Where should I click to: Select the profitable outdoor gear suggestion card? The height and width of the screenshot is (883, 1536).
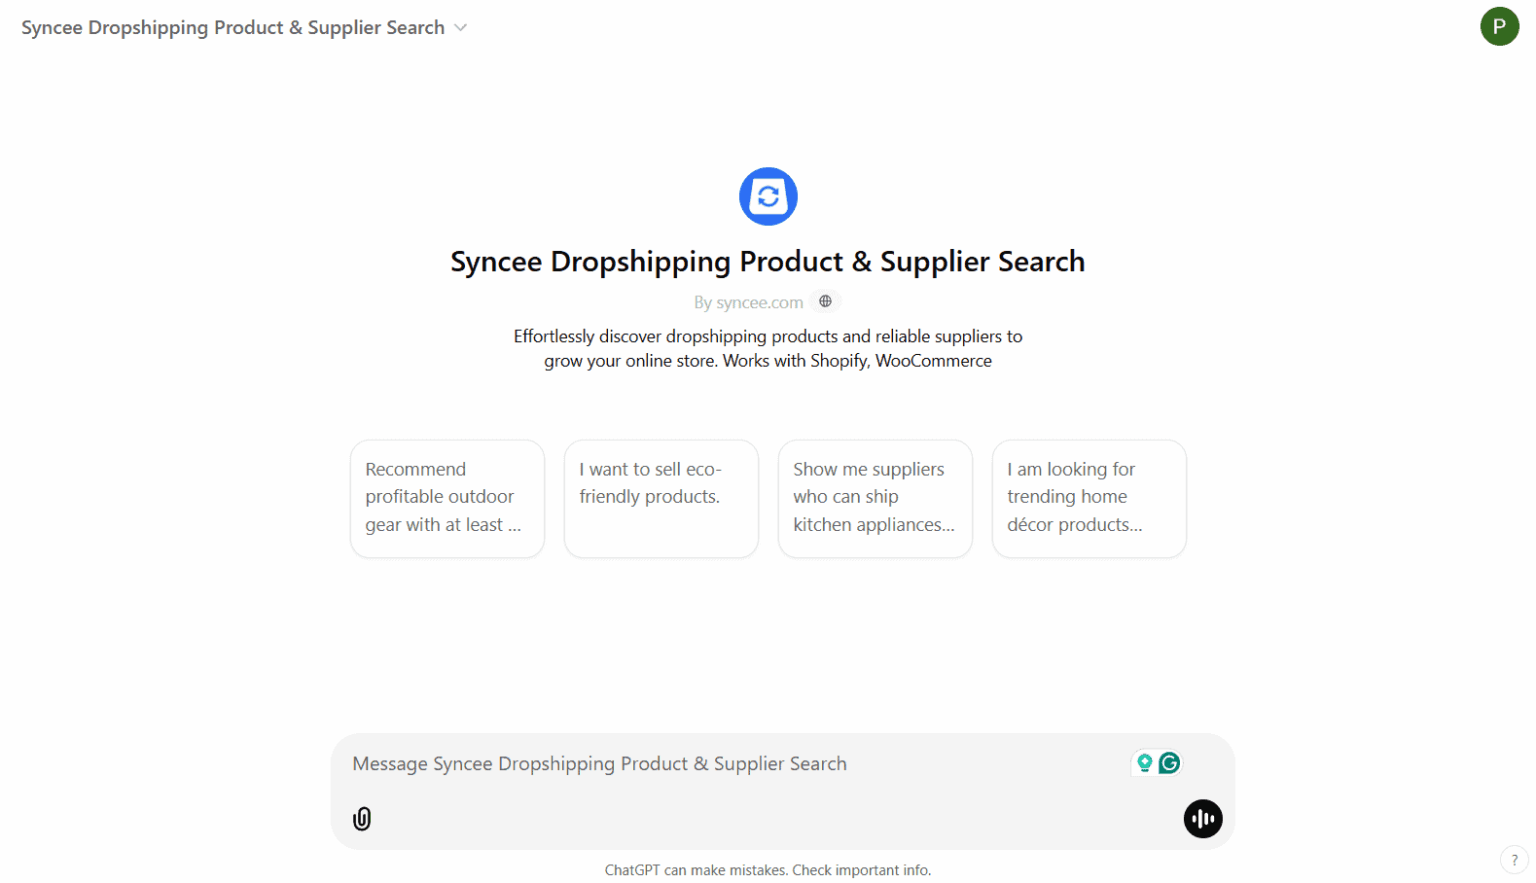447,498
